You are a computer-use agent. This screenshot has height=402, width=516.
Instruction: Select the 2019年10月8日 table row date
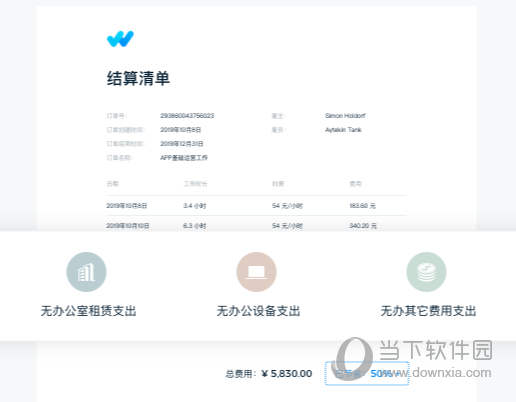tap(127, 206)
